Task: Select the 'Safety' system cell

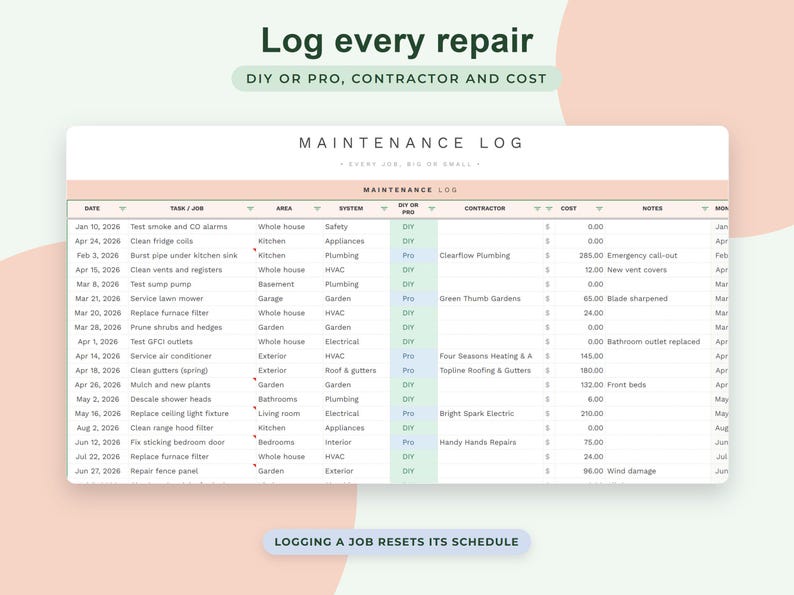Action: tap(356, 227)
